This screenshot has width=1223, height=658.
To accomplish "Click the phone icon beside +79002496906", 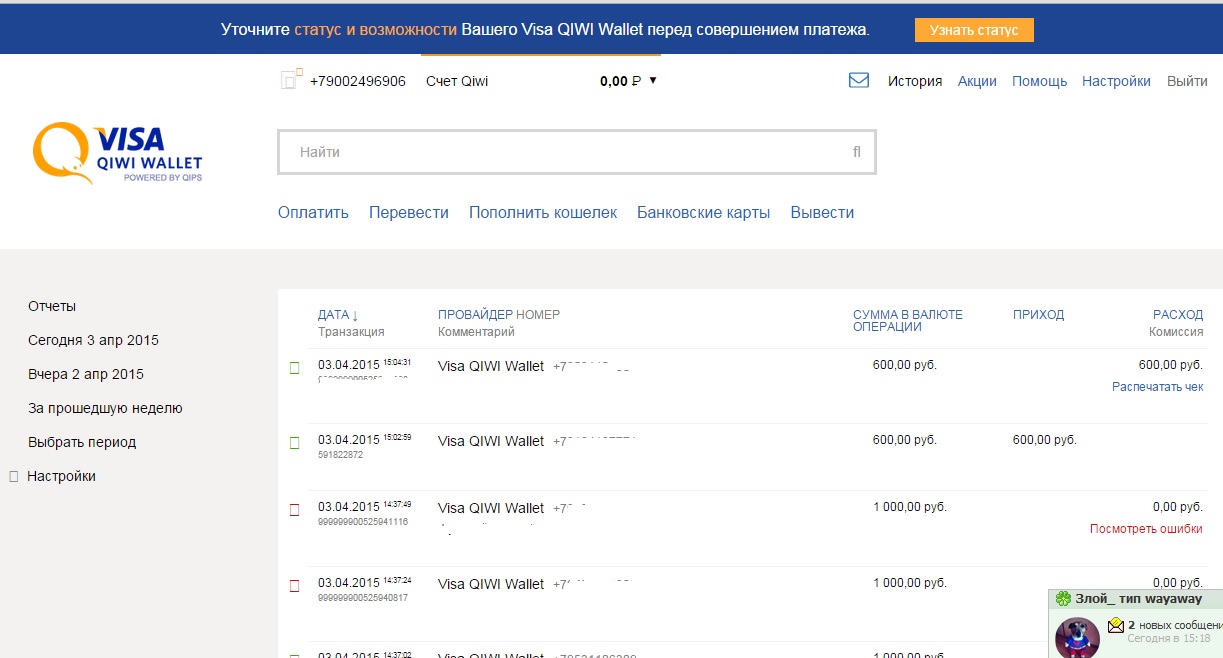I will click(291, 80).
